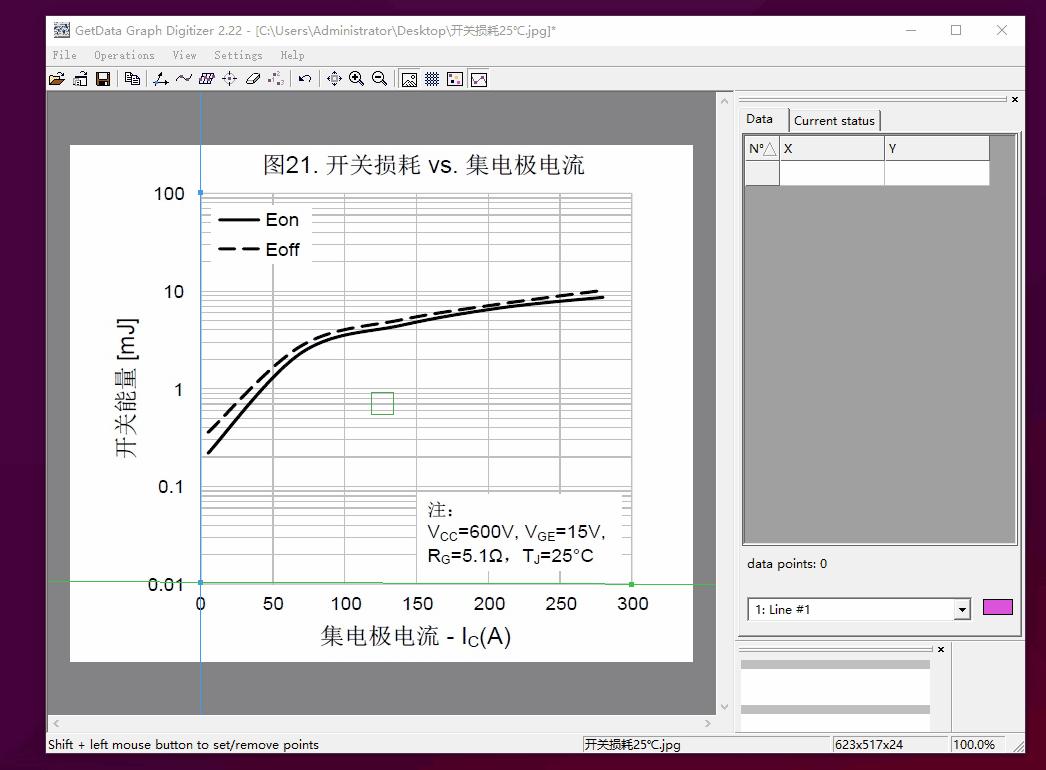Click the 623x517x24 image size status

coord(889,745)
